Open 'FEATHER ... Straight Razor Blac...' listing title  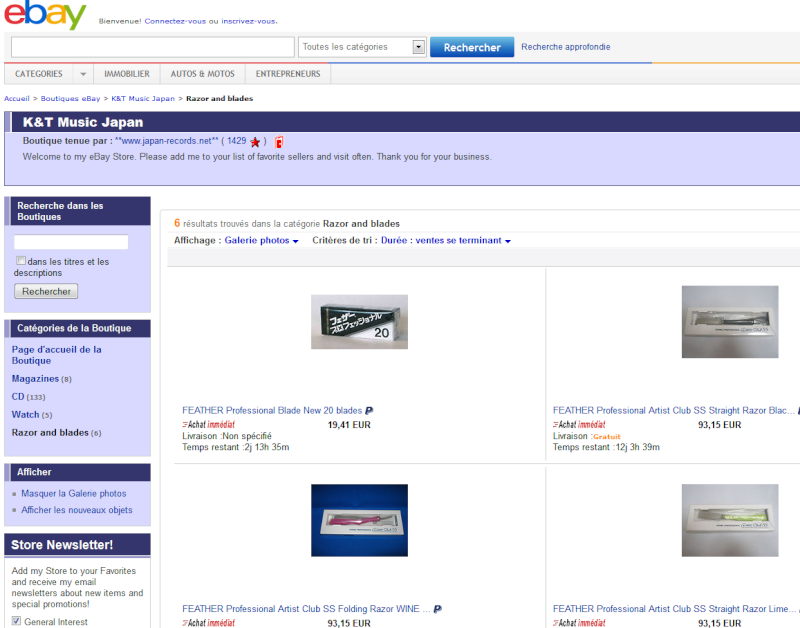coord(674,410)
